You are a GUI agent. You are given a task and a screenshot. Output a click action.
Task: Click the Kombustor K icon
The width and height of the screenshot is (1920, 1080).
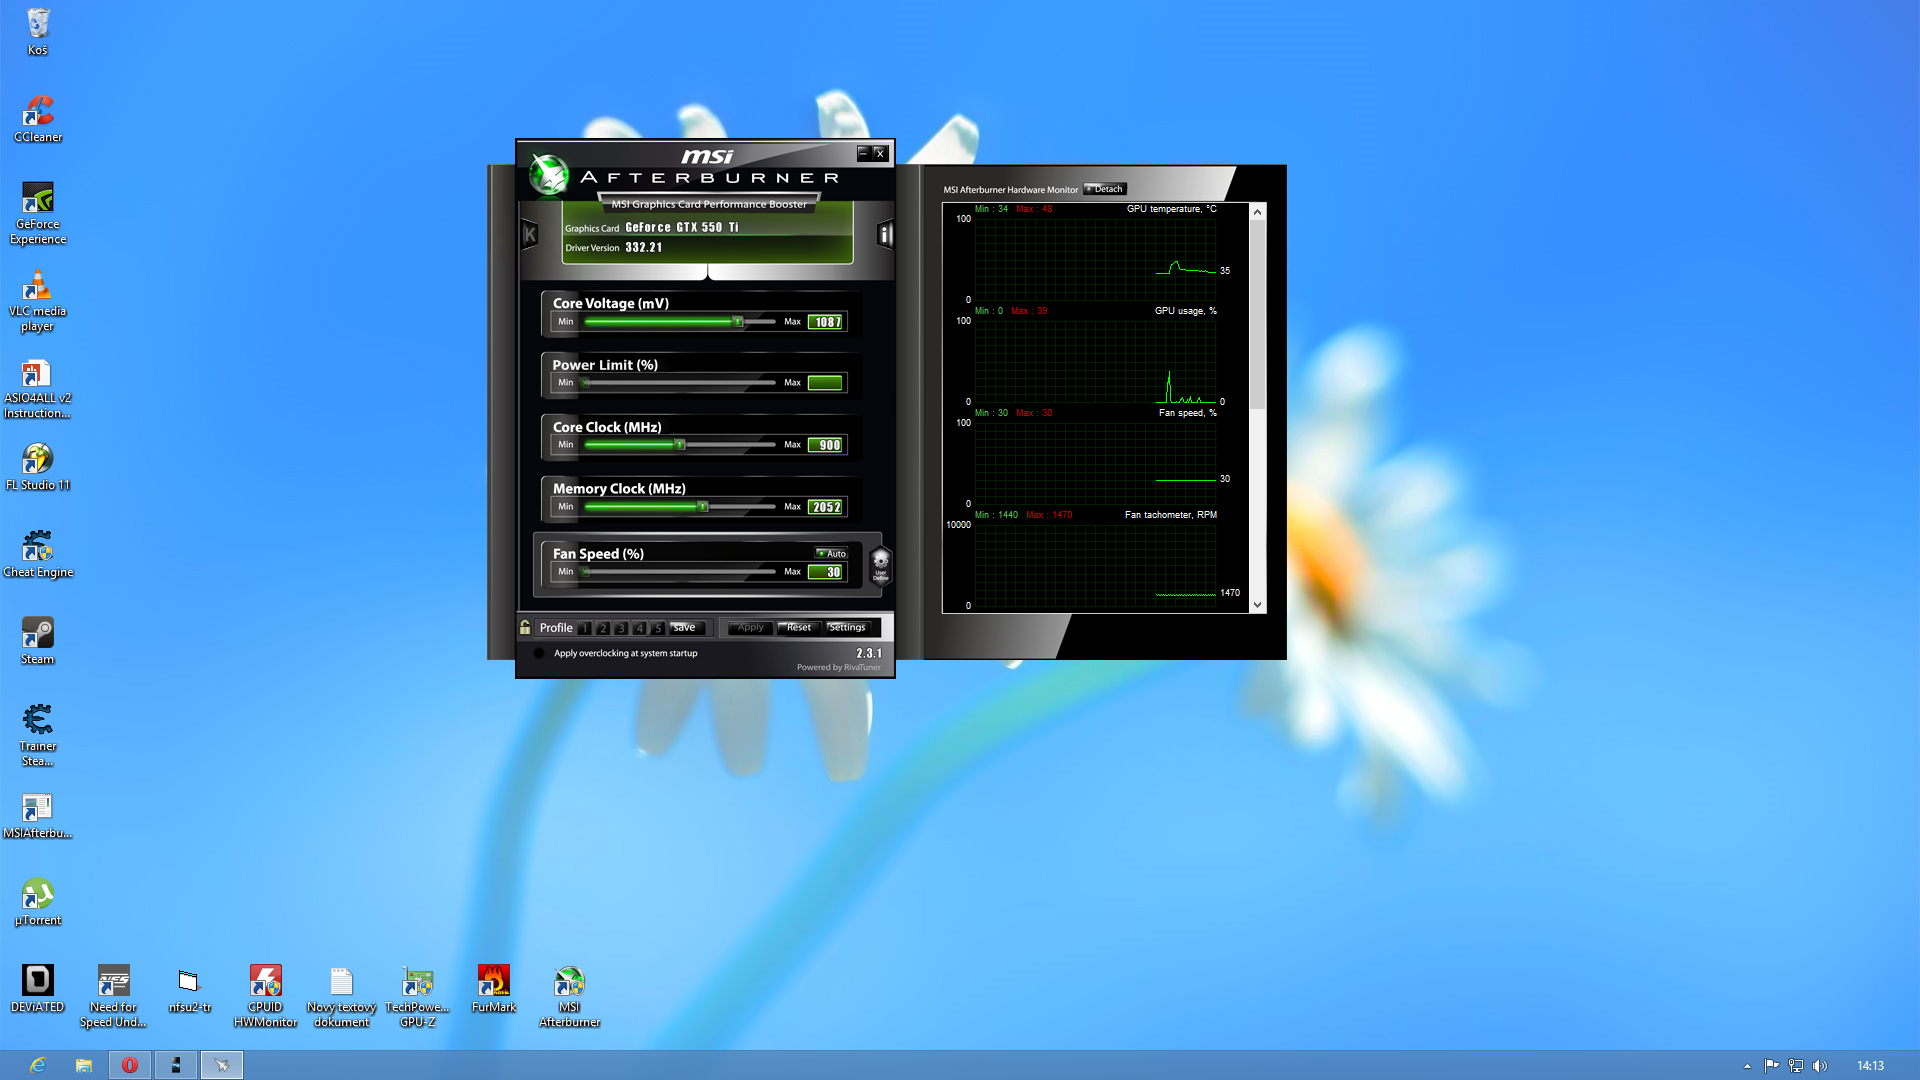[x=530, y=235]
